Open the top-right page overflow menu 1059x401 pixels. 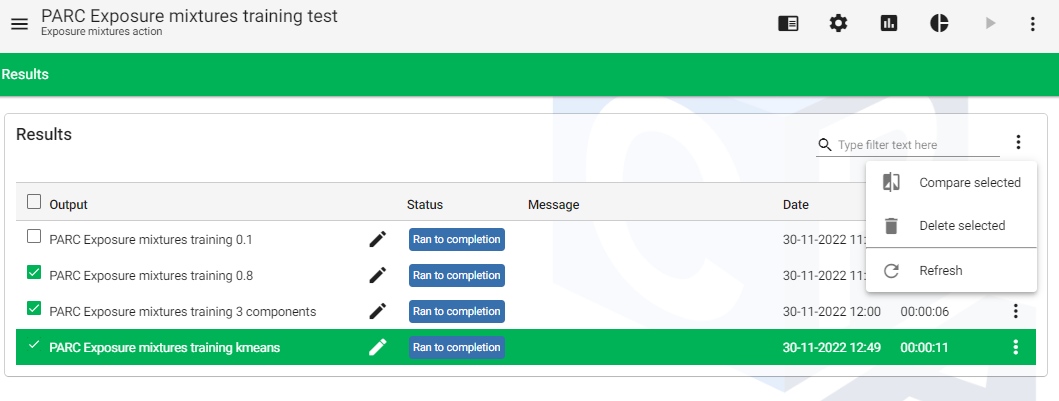[x=1033, y=24]
